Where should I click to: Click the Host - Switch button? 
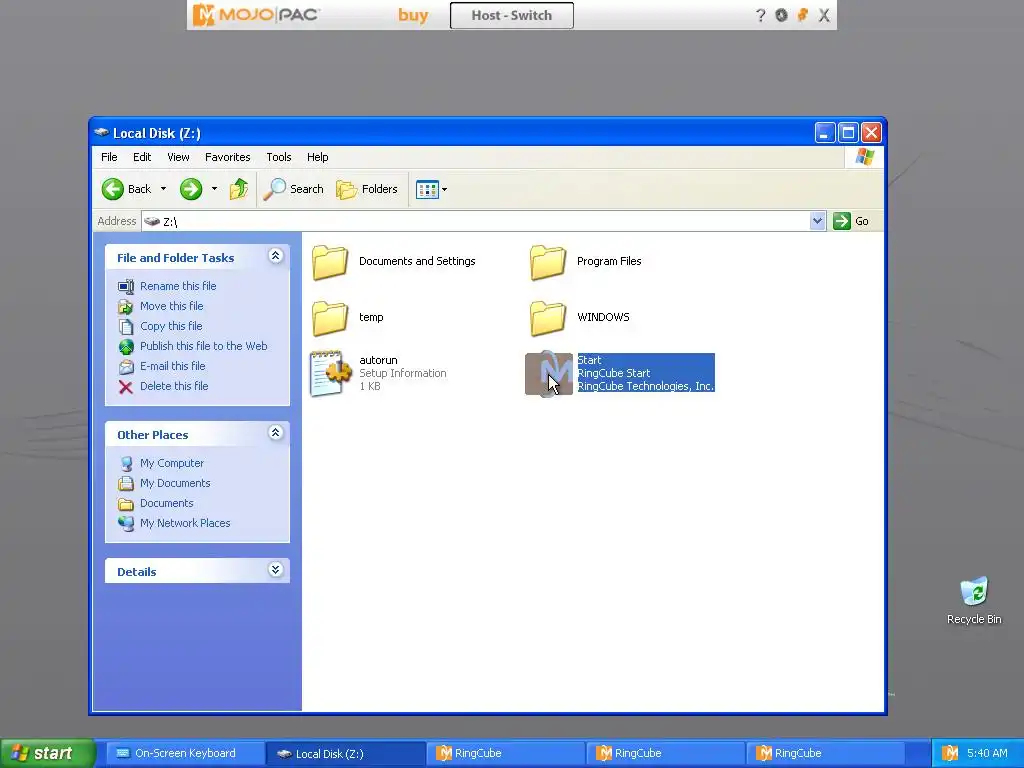pos(511,16)
